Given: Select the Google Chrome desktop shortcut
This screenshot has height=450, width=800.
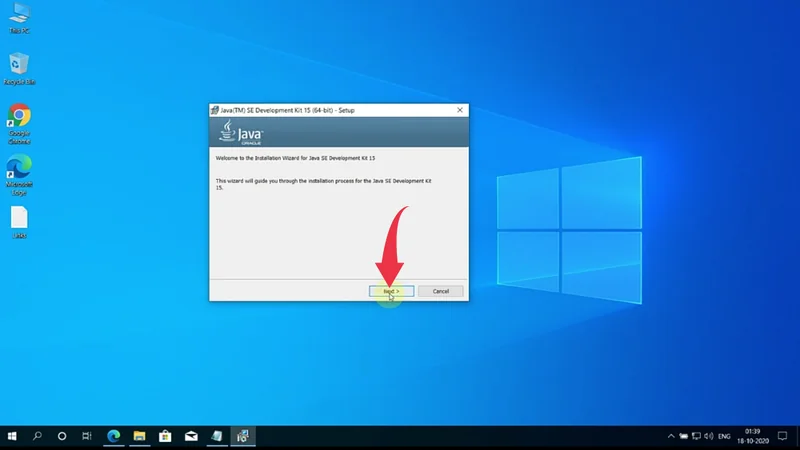Looking at the screenshot, I should [19, 118].
